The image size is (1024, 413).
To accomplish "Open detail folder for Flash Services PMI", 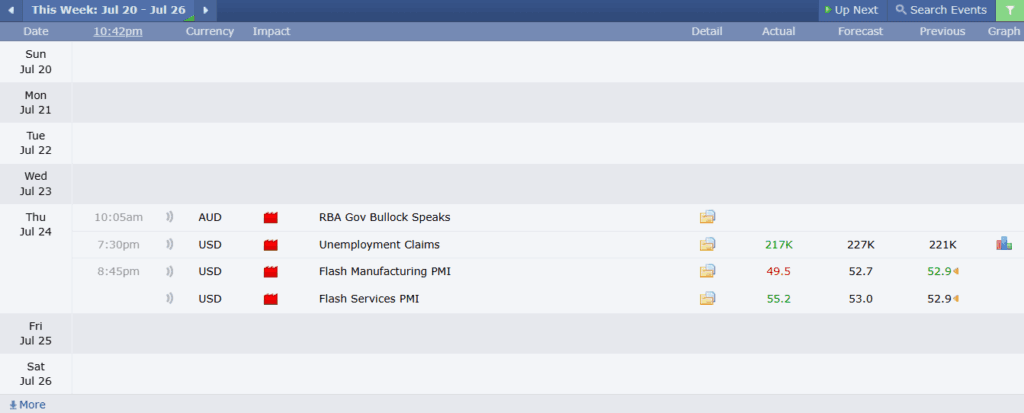I will point(708,298).
